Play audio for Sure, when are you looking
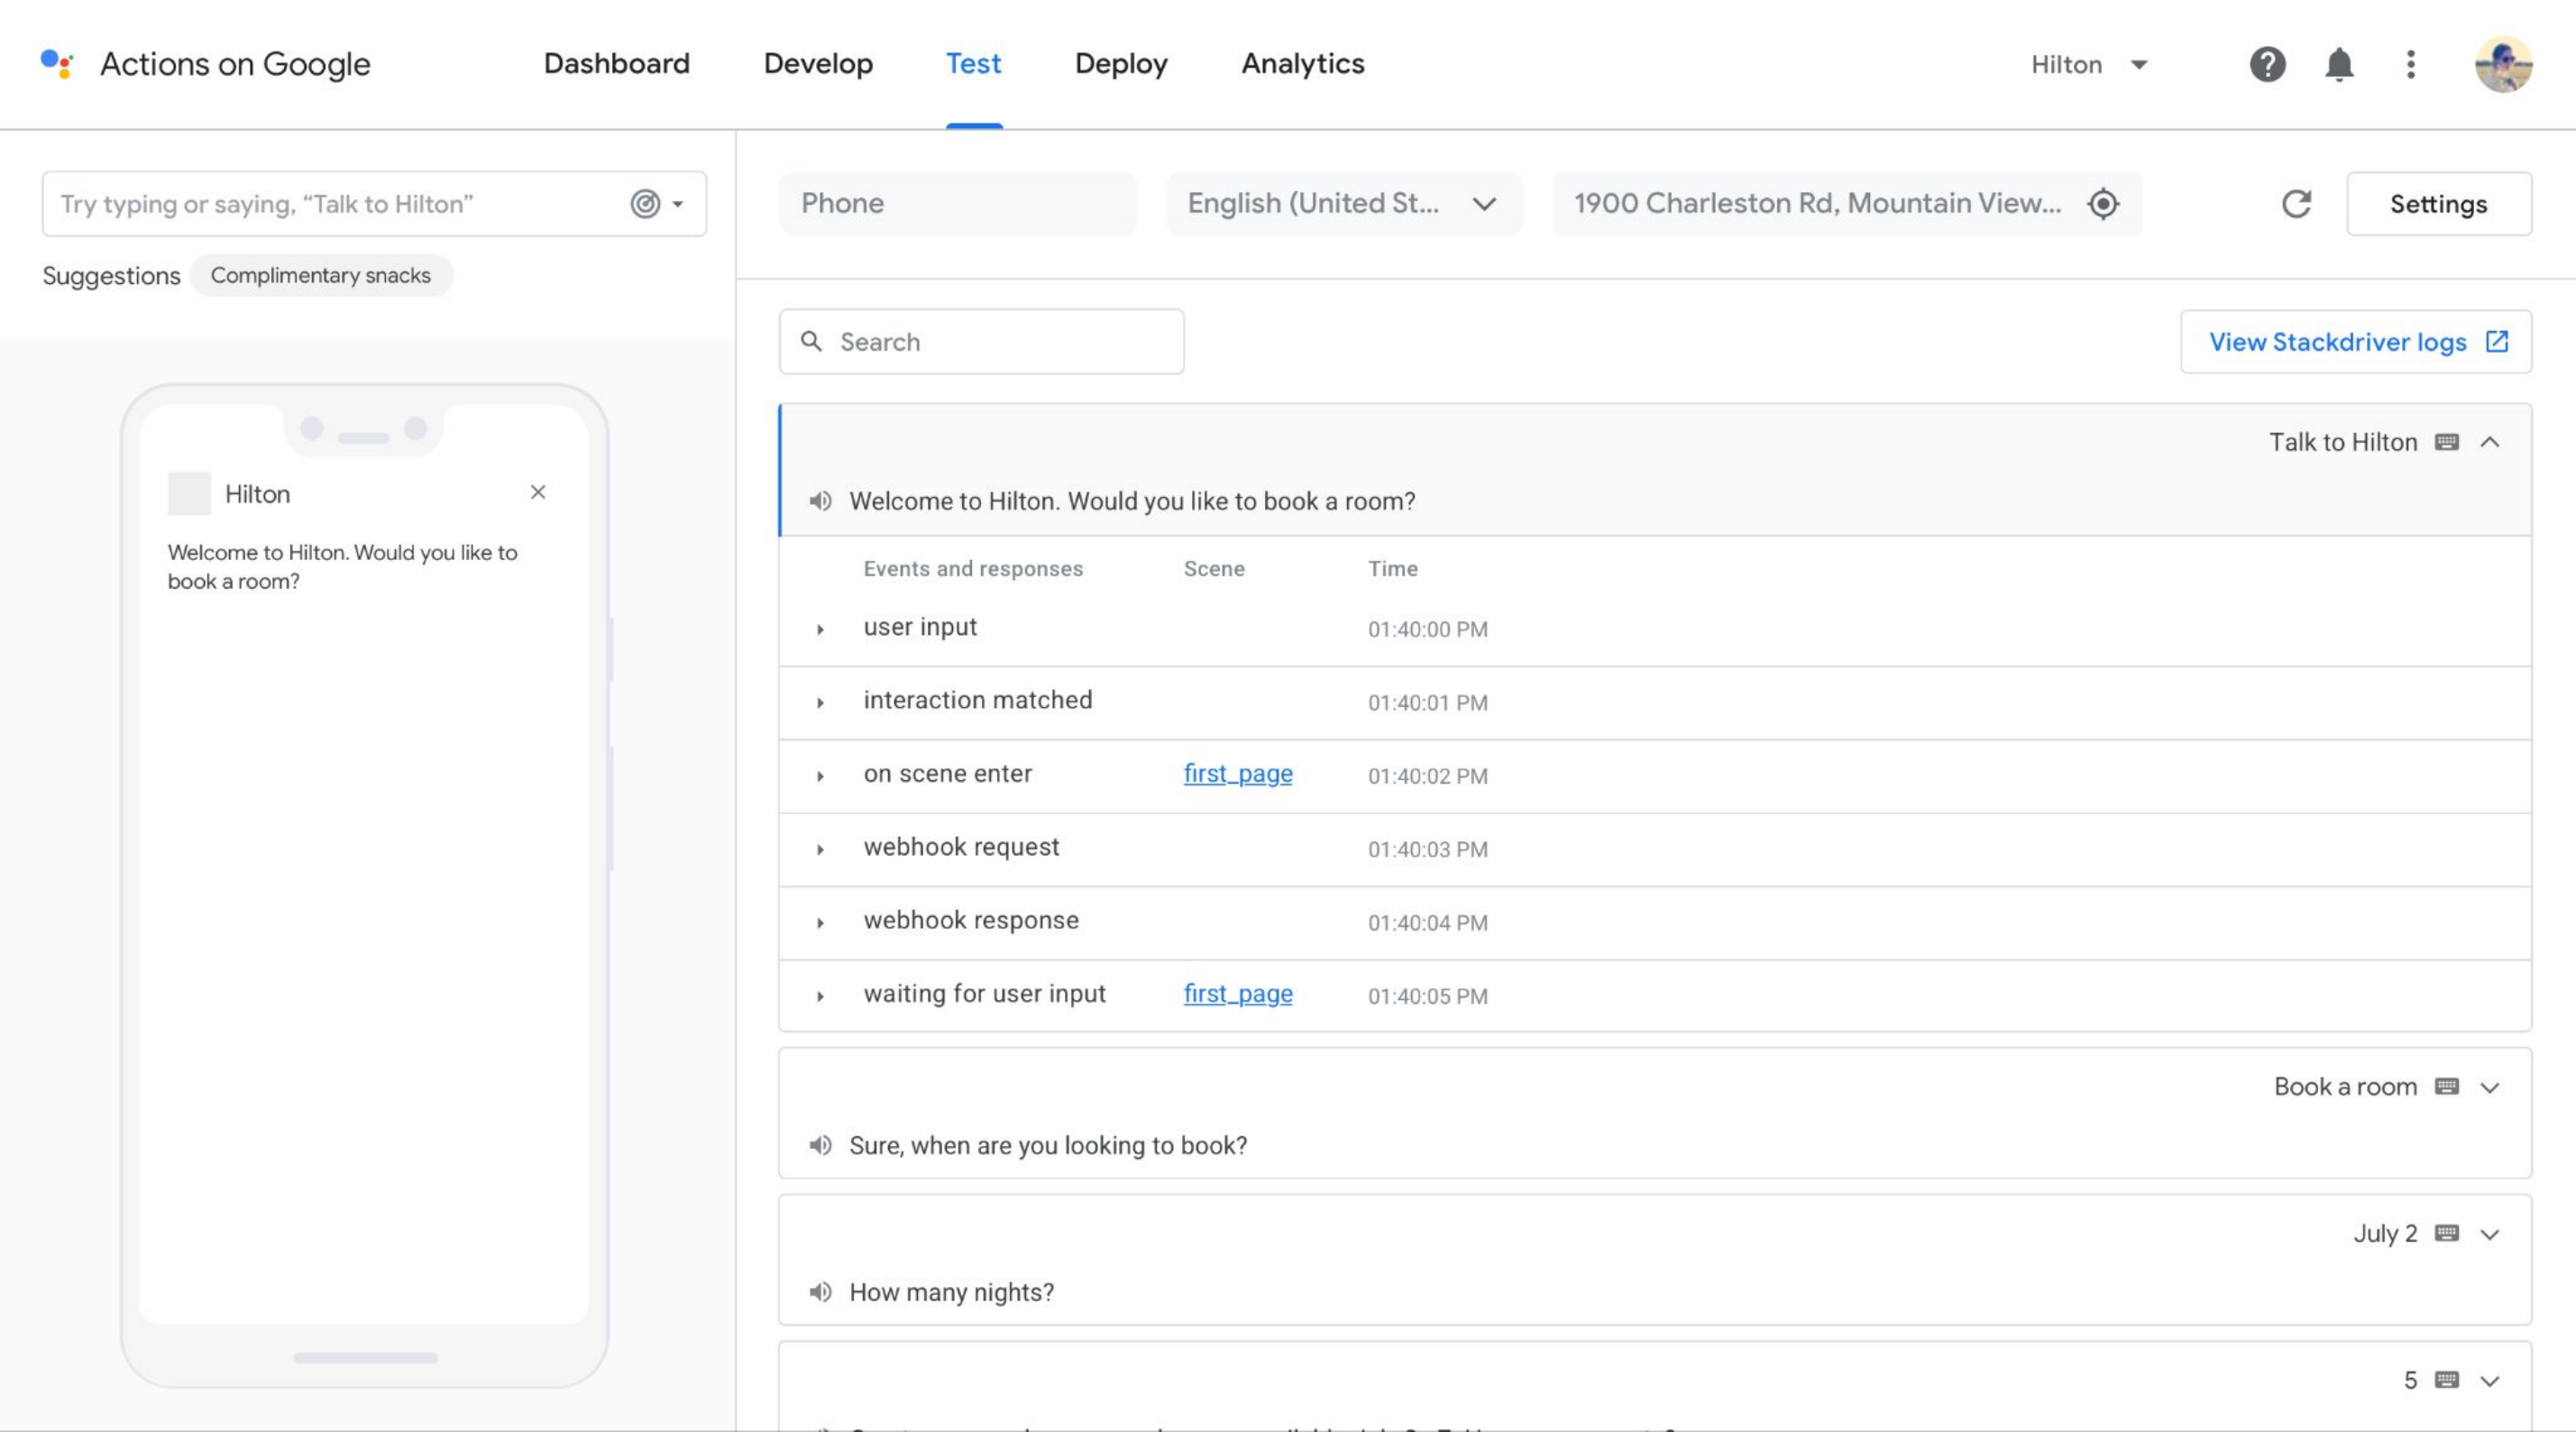The image size is (2576, 1432). tap(820, 1145)
